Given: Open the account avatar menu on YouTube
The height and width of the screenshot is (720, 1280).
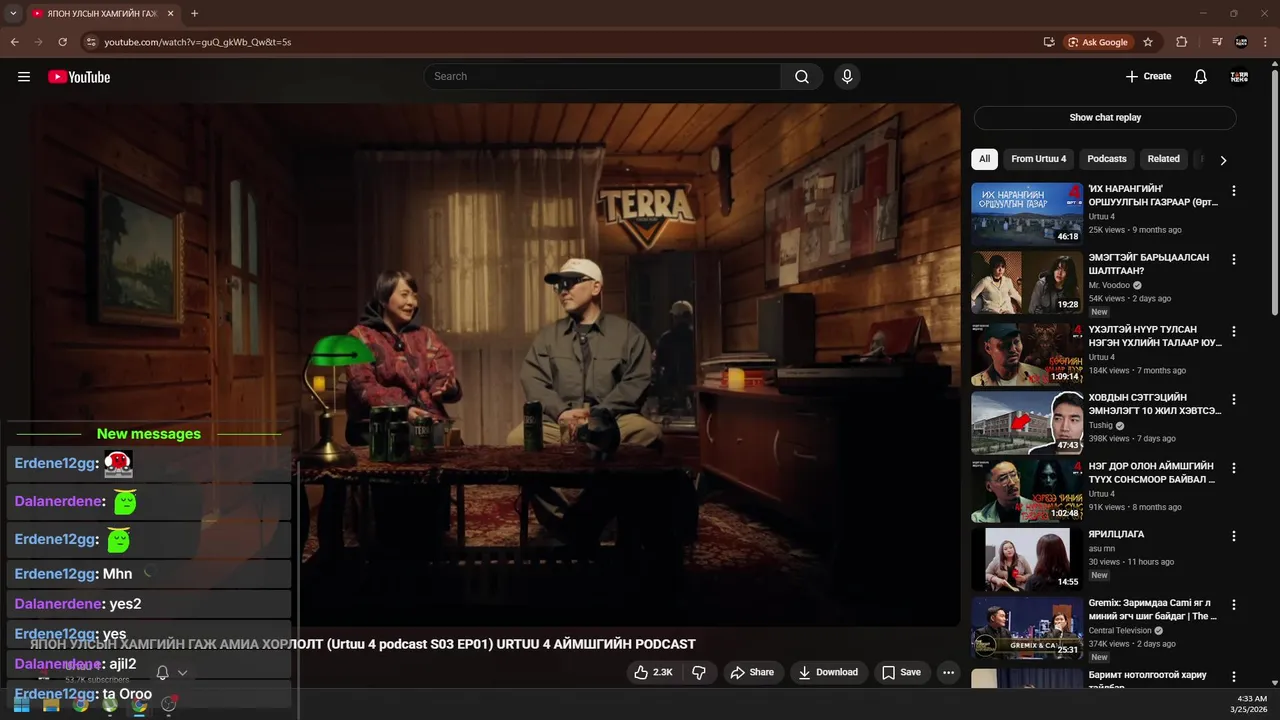Looking at the screenshot, I should point(1239,77).
